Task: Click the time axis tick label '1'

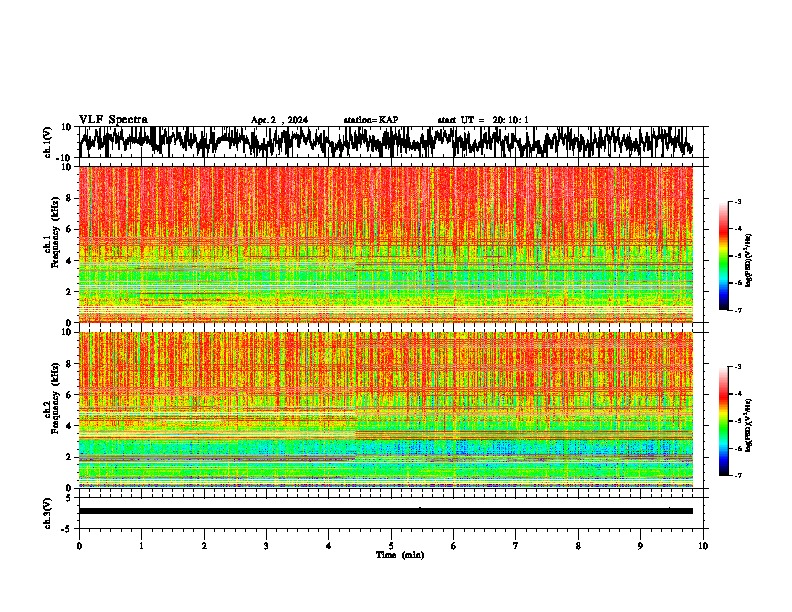Action: [x=141, y=546]
